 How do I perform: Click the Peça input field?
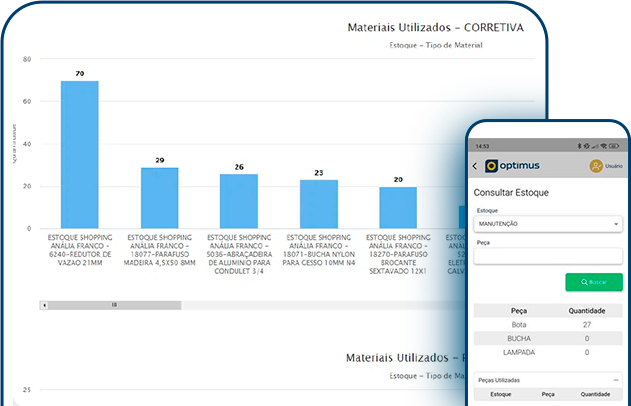coord(548,256)
